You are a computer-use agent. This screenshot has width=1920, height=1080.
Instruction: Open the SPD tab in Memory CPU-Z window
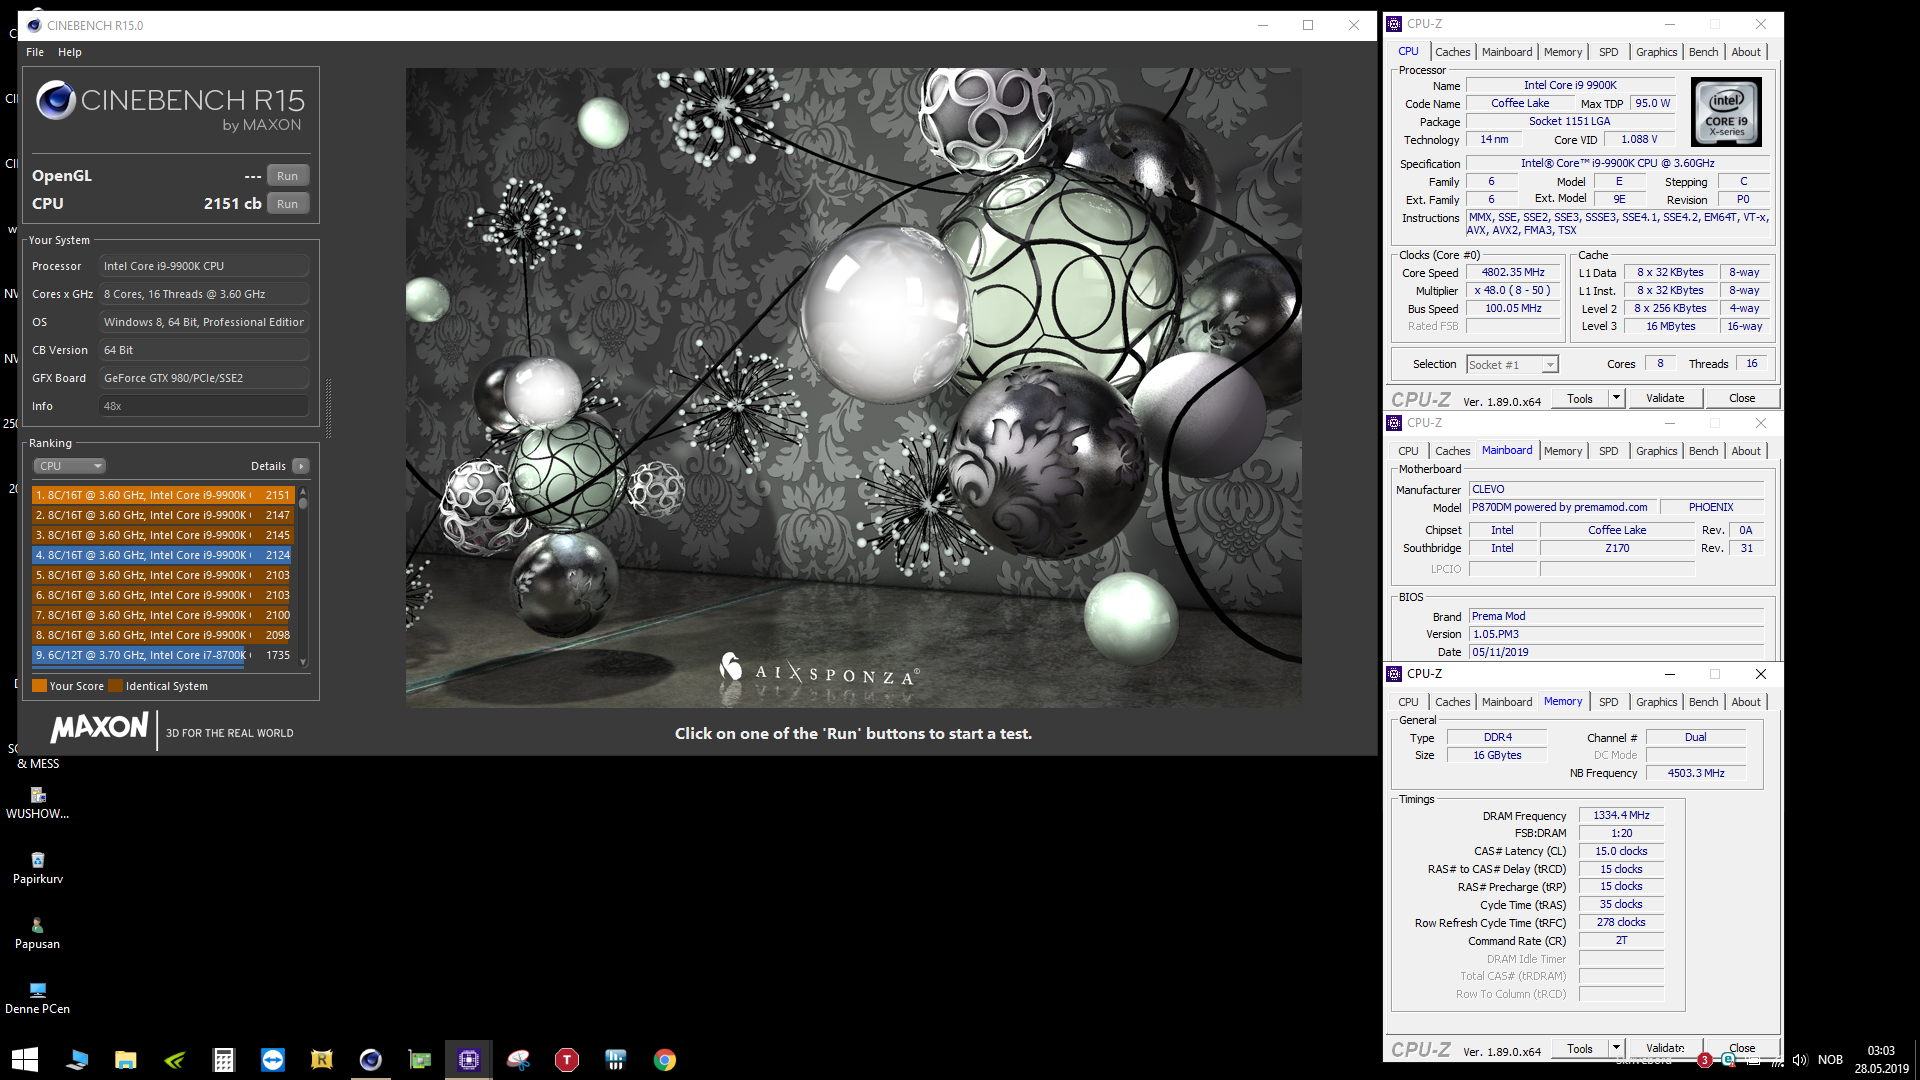[1608, 702]
